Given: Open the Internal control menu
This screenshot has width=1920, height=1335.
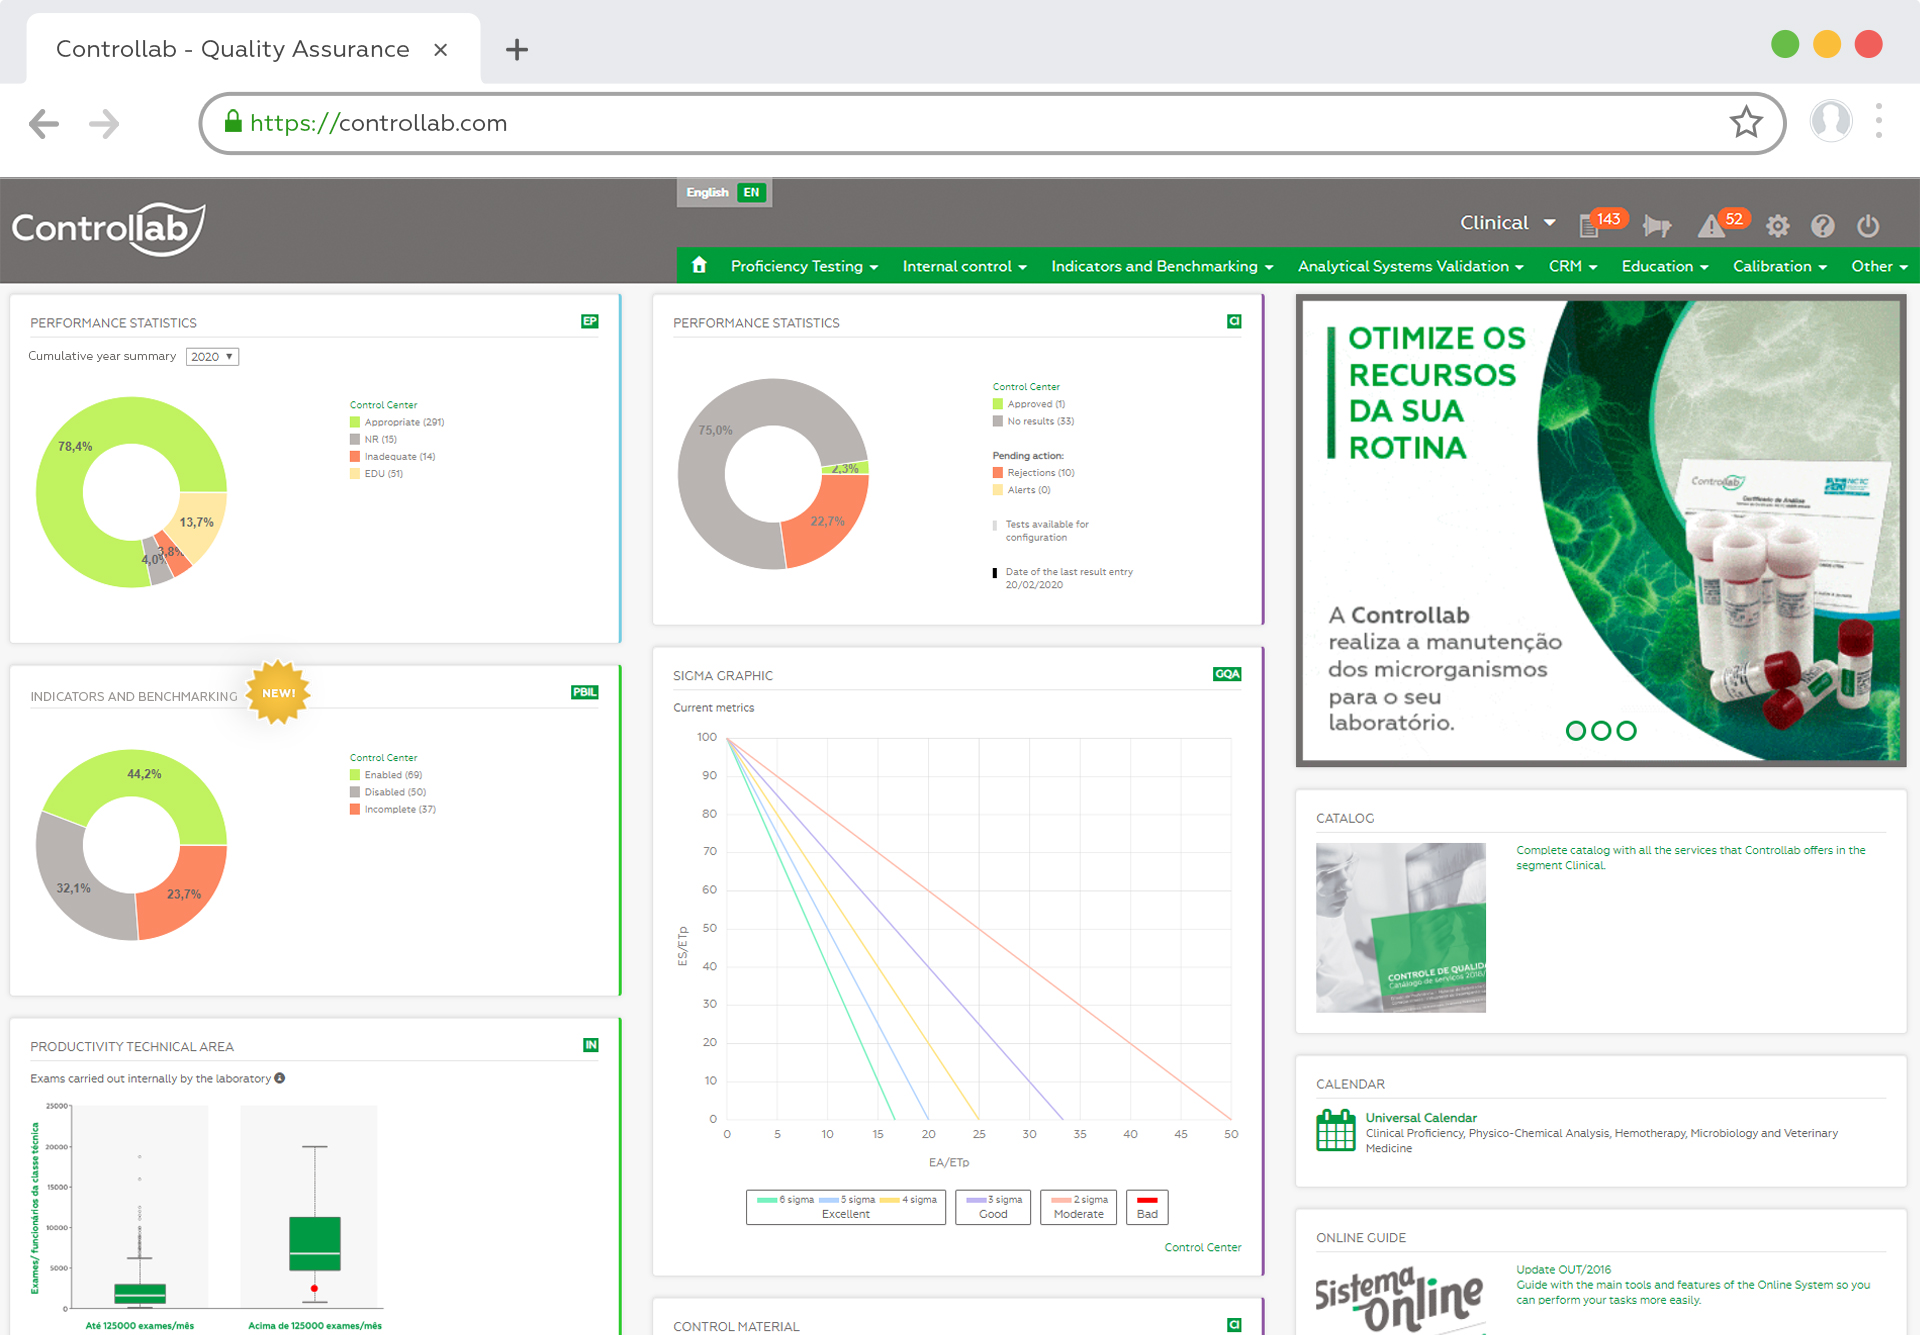Looking at the screenshot, I should coord(964,266).
